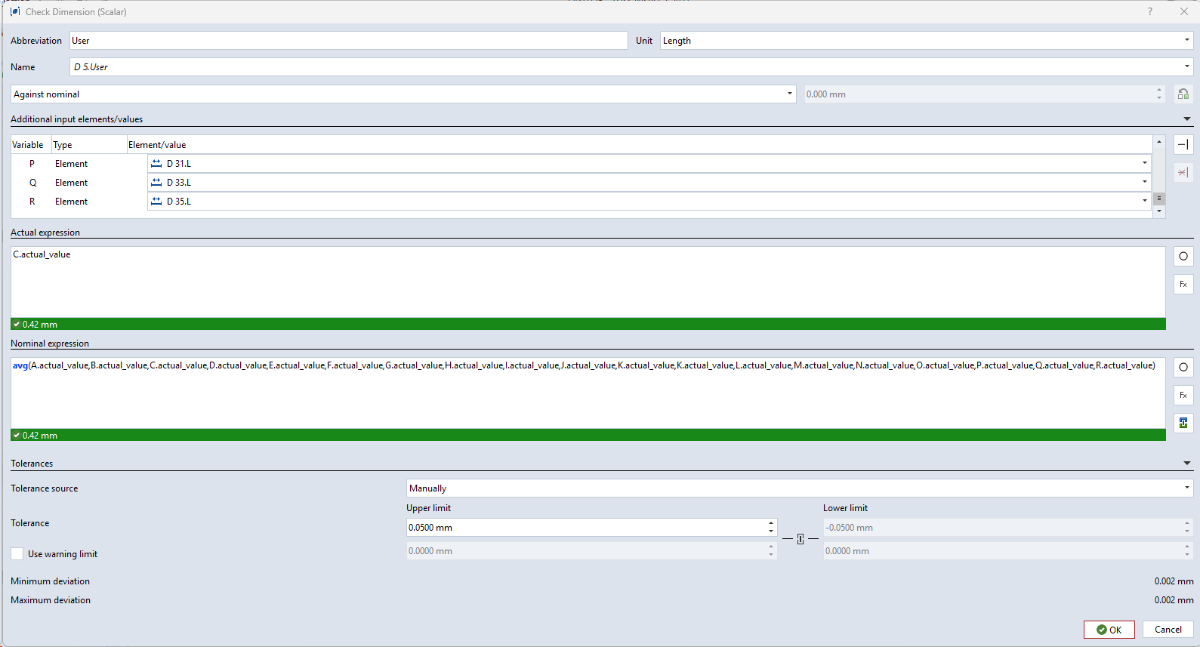Cancel the Check Dimension dialog
This screenshot has width=1200, height=647.
[1167, 629]
